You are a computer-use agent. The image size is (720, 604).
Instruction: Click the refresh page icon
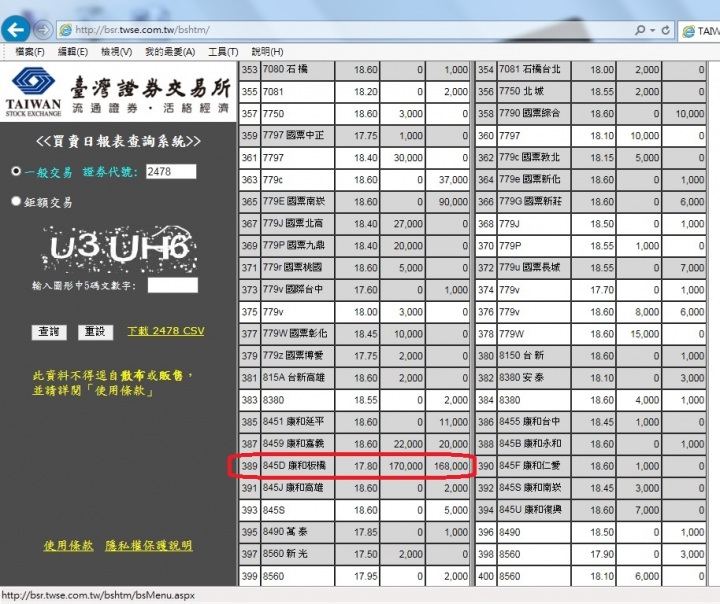(665, 30)
